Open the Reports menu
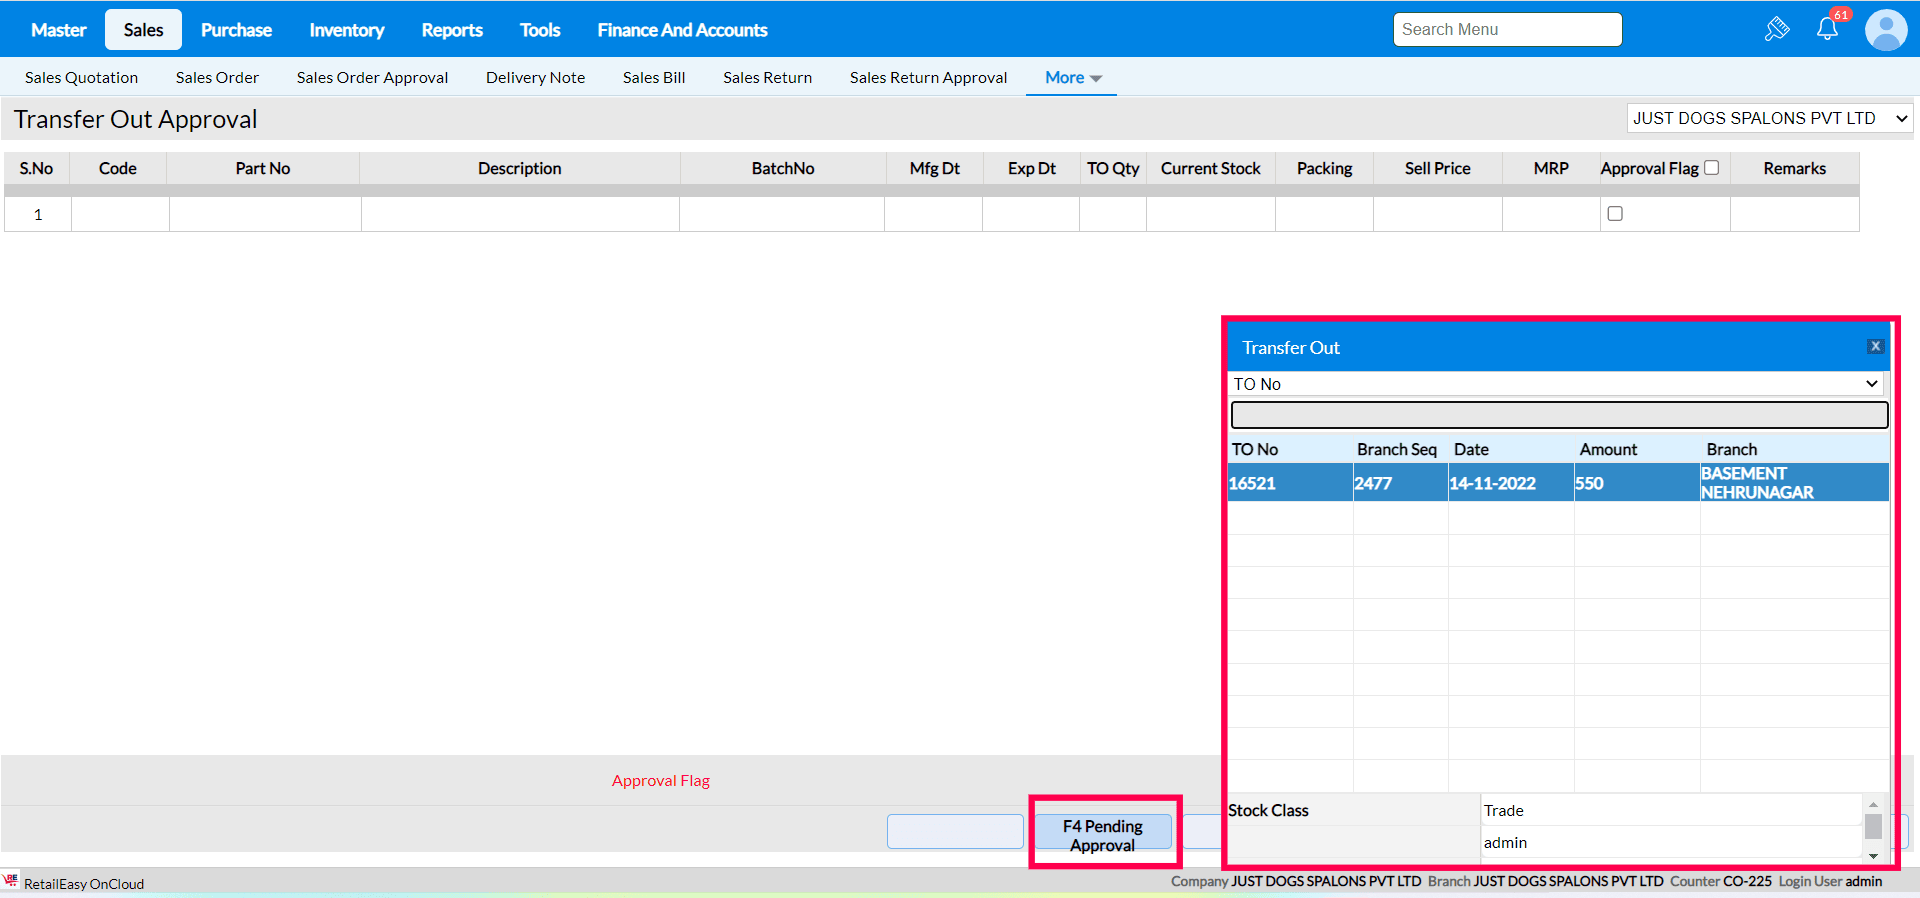This screenshot has width=1920, height=898. (452, 30)
